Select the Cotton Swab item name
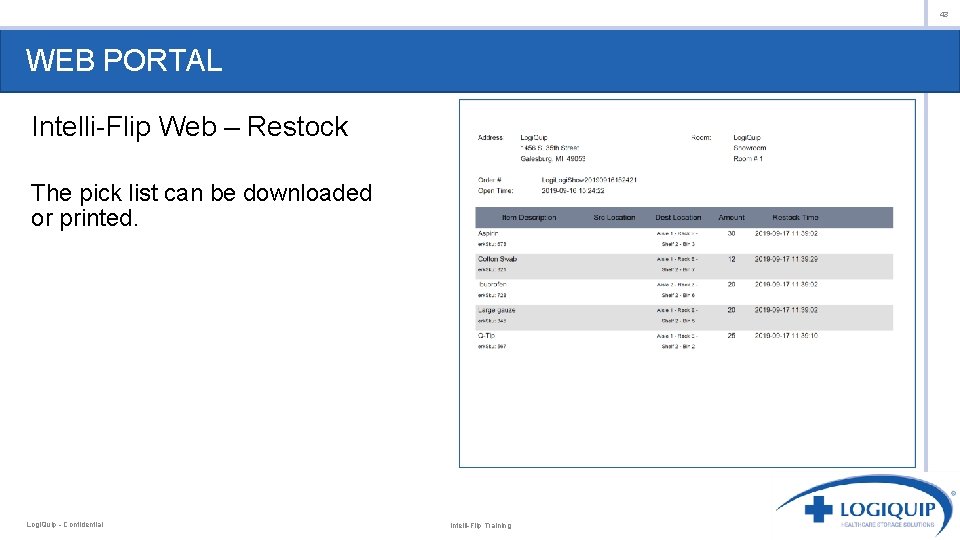The height and width of the screenshot is (540, 960). coord(497,259)
